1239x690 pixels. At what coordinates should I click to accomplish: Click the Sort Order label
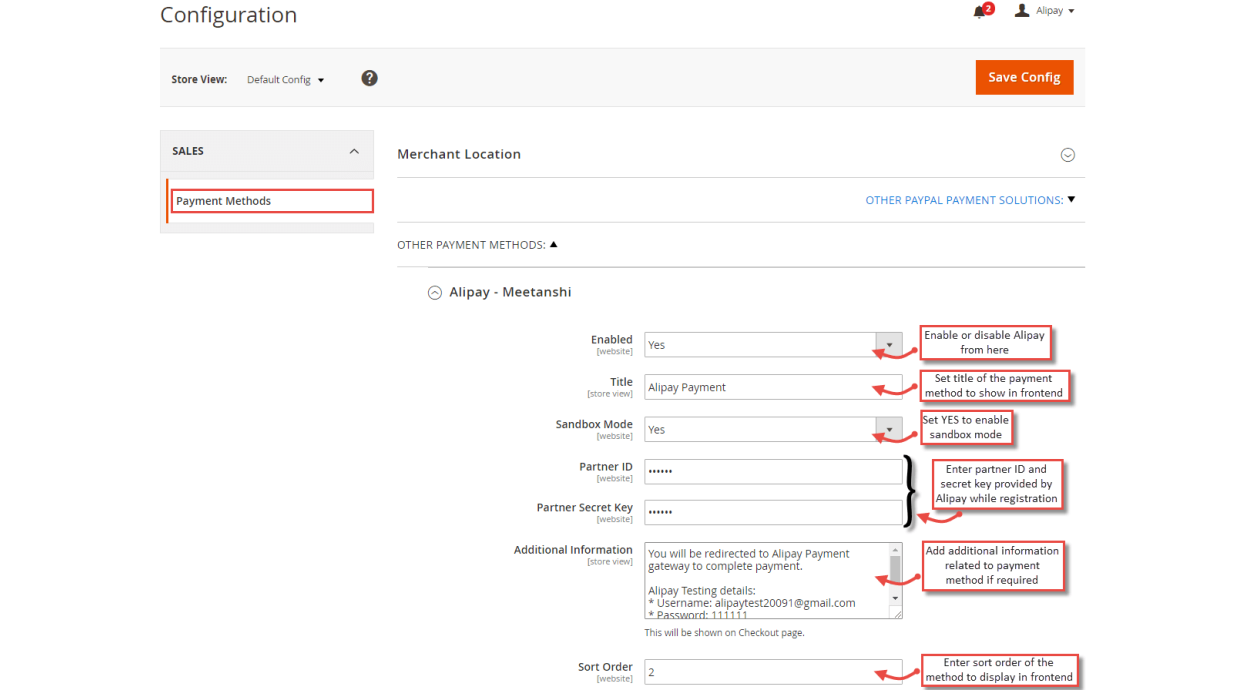tap(605, 667)
